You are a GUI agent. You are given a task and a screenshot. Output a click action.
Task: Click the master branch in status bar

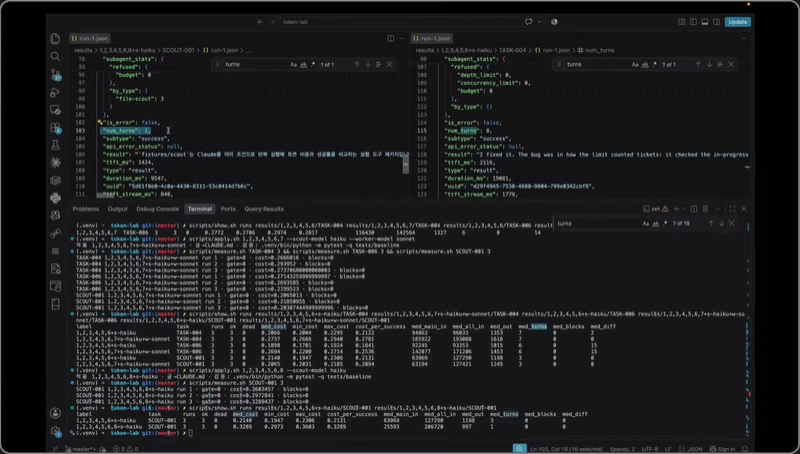[x=82, y=449]
